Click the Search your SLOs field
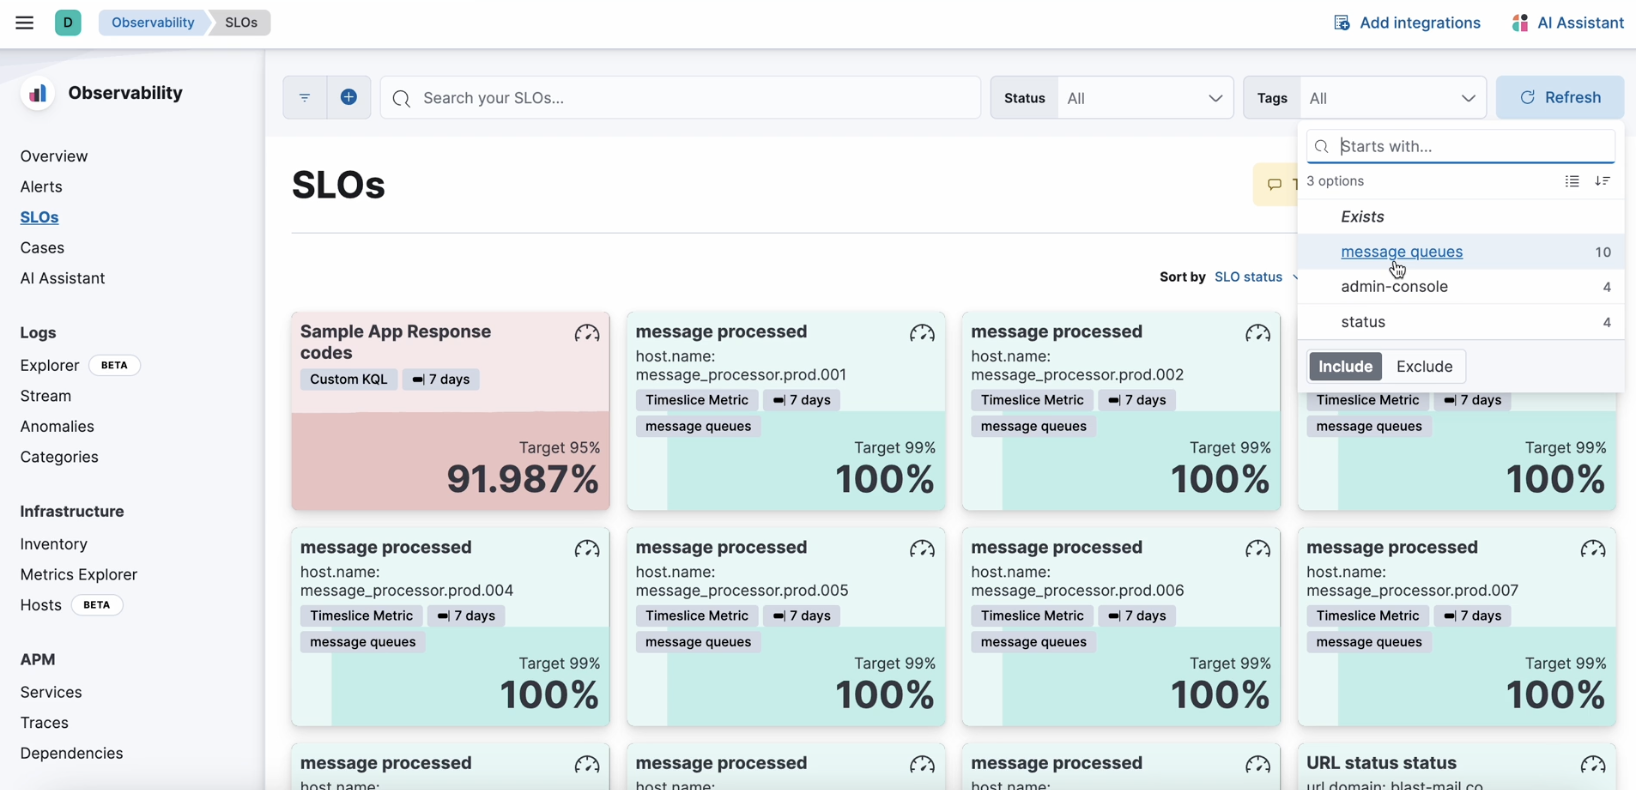 680,98
